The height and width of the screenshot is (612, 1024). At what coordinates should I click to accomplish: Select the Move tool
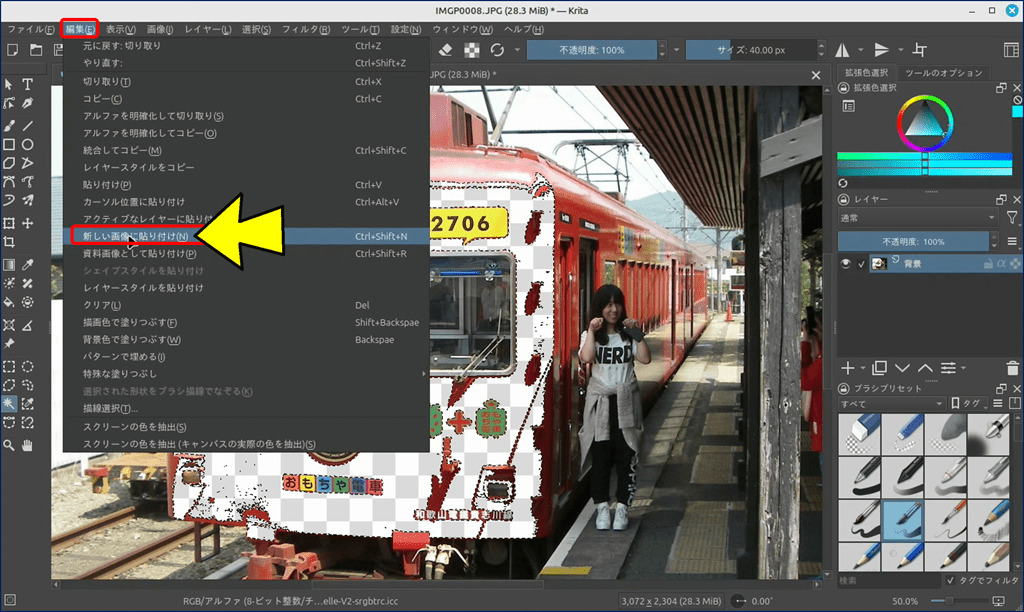(x=28, y=222)
